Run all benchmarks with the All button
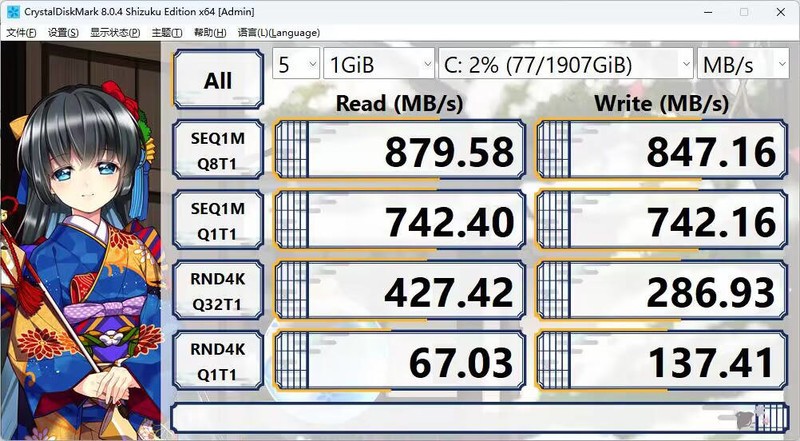The height and width of the screenshot is (441, 800). tap(218, 80)
